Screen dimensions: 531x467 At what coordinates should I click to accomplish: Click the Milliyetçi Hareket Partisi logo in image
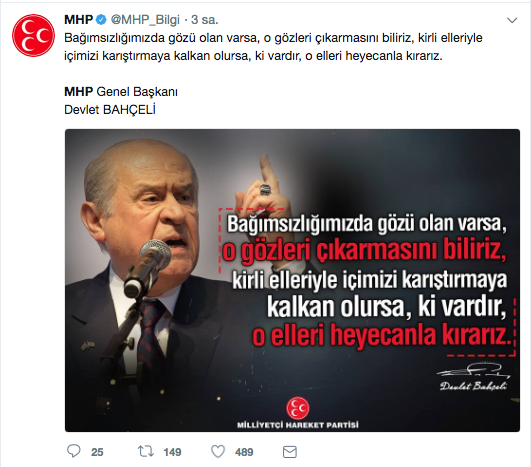[x=298, y=413]
